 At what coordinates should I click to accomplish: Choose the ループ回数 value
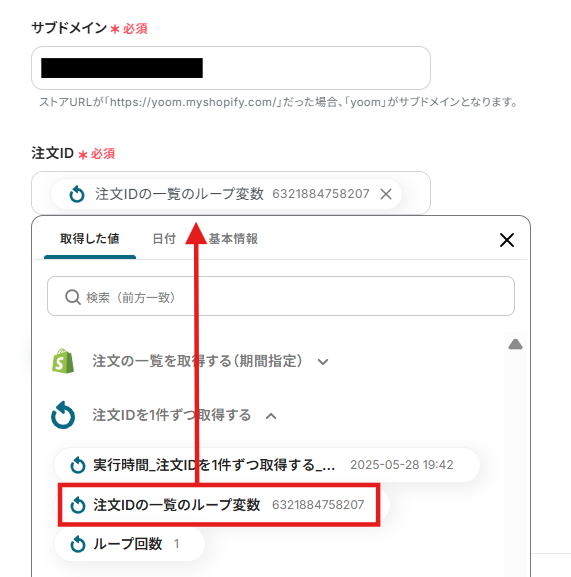click(x=130, y=544)
